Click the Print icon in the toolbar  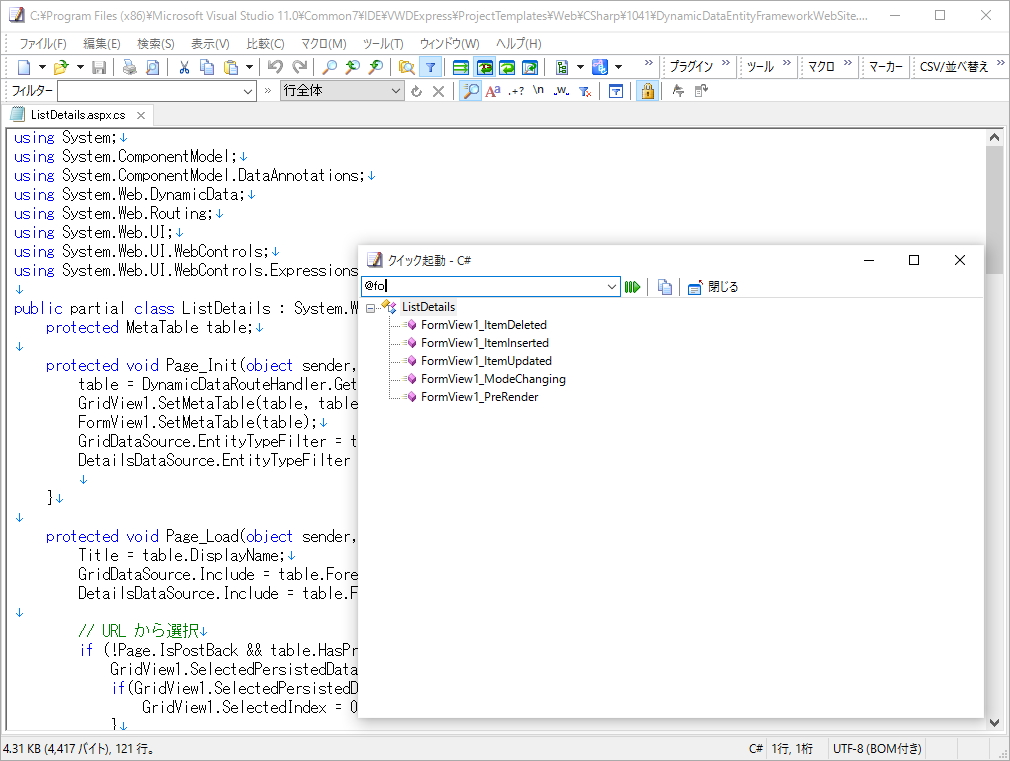pos(129,67)
